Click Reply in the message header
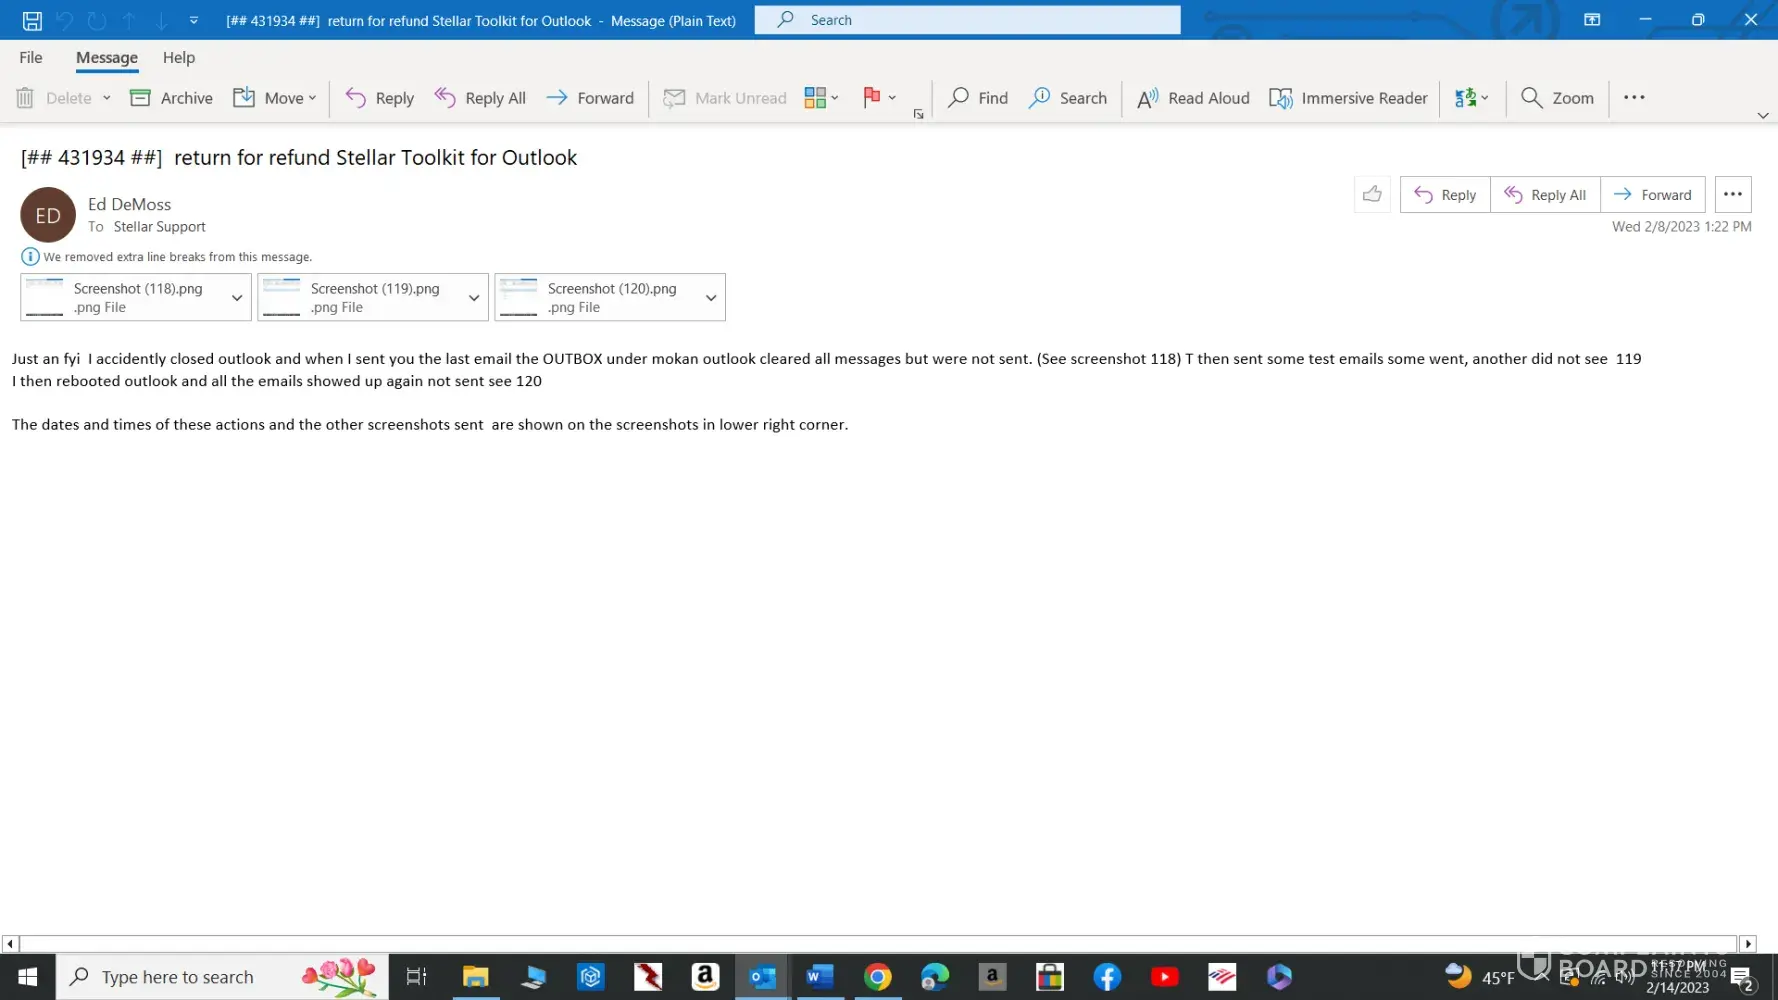 [x=1445, y=195]
